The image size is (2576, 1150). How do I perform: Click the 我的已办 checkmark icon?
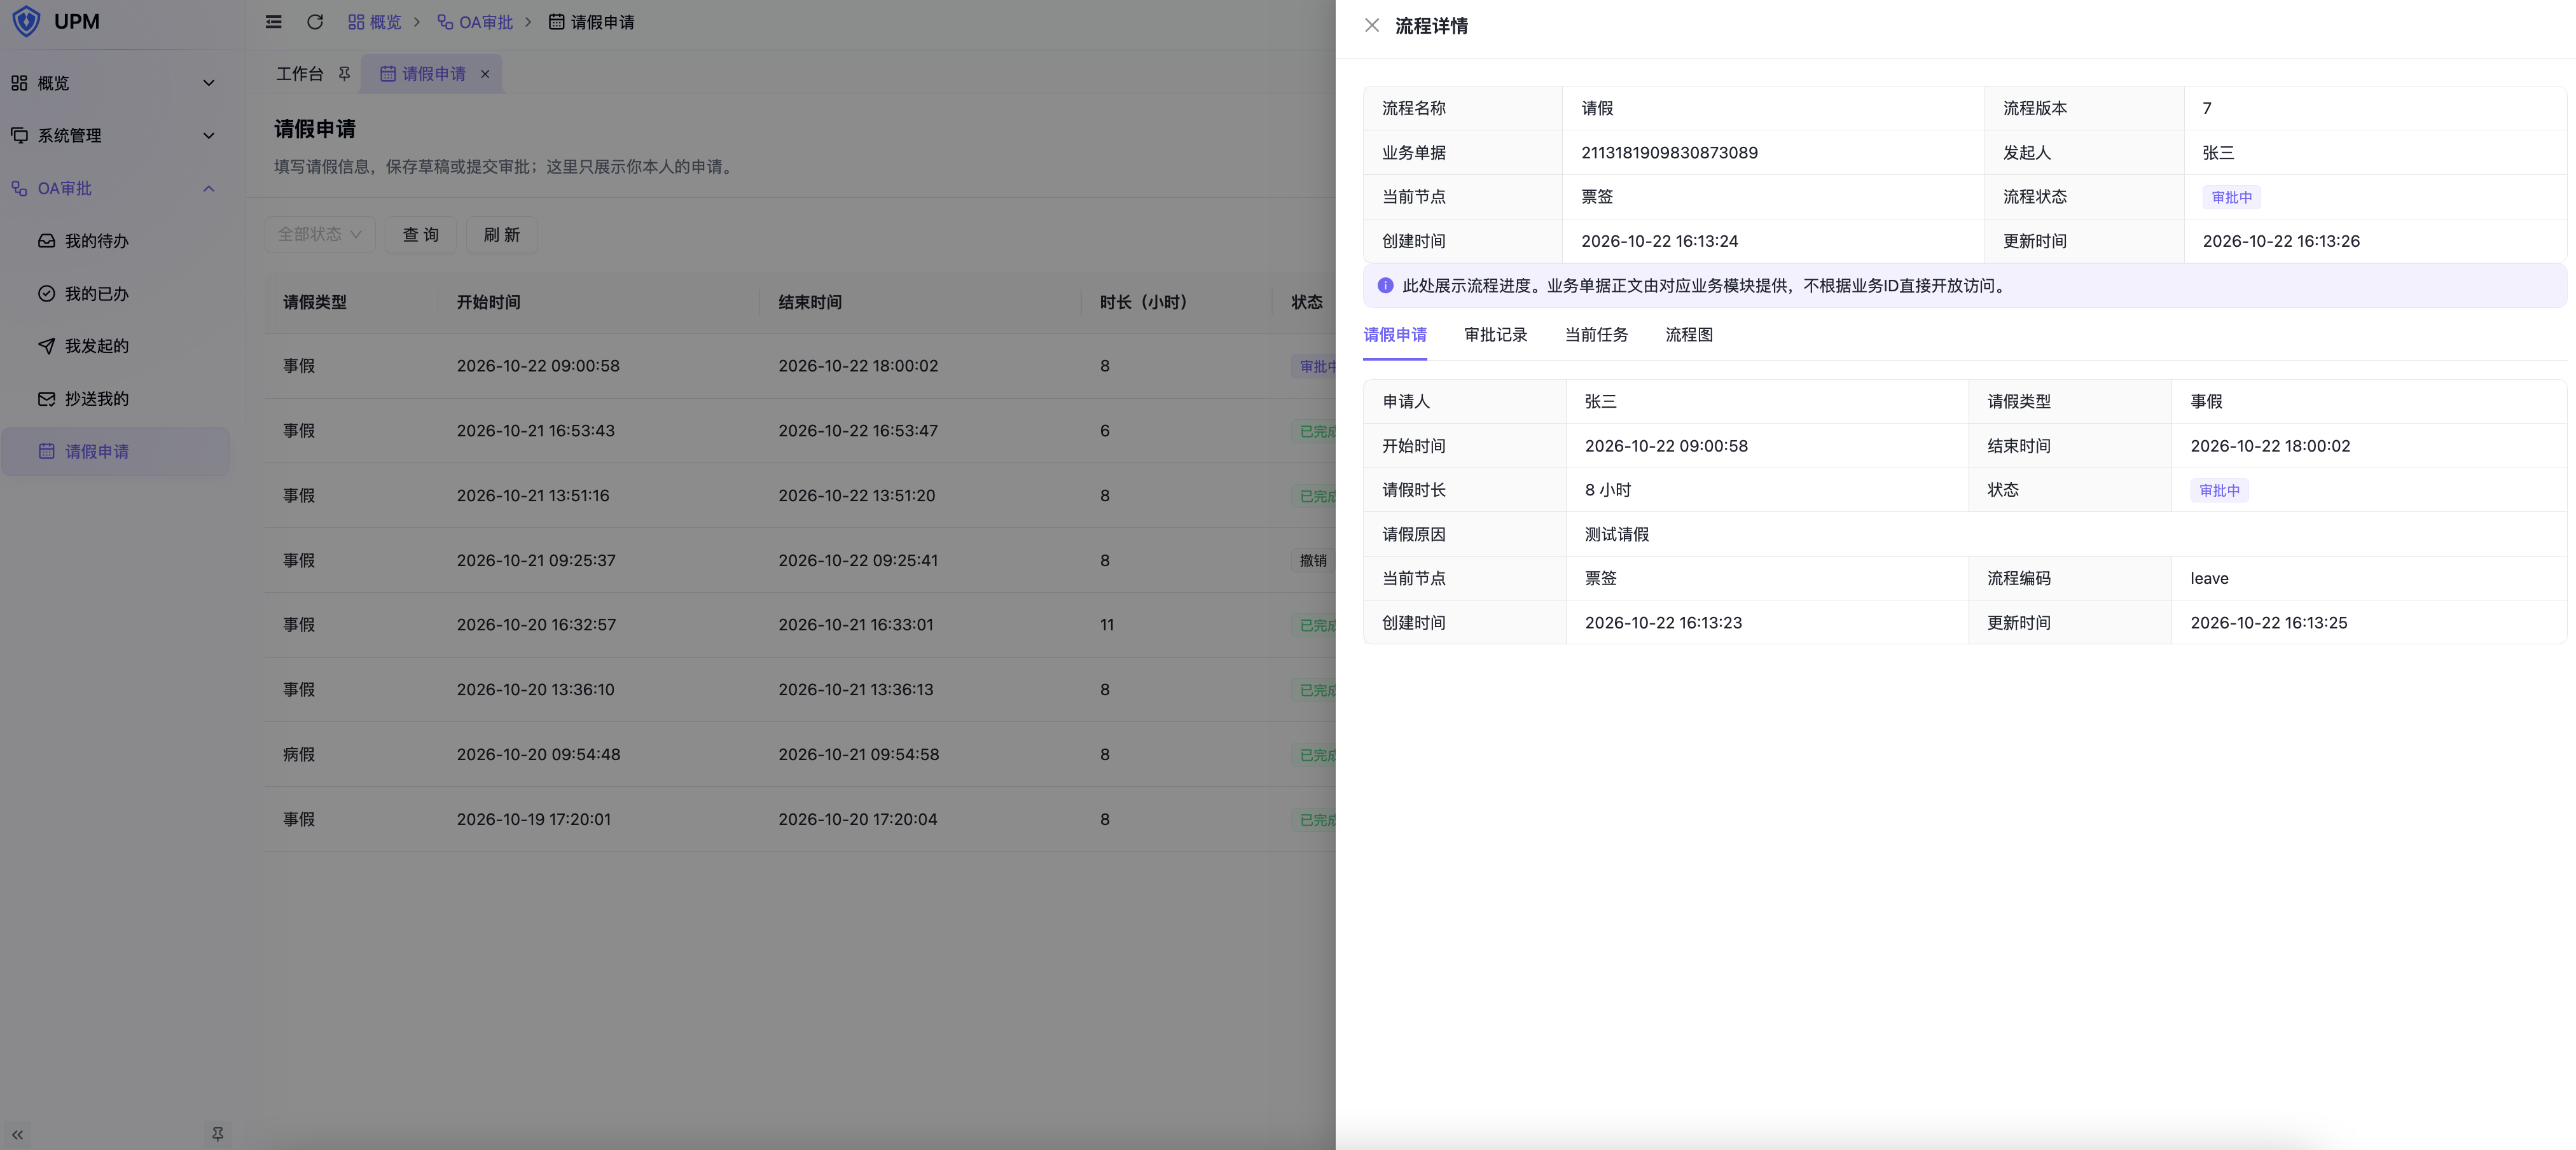[46, 293]
